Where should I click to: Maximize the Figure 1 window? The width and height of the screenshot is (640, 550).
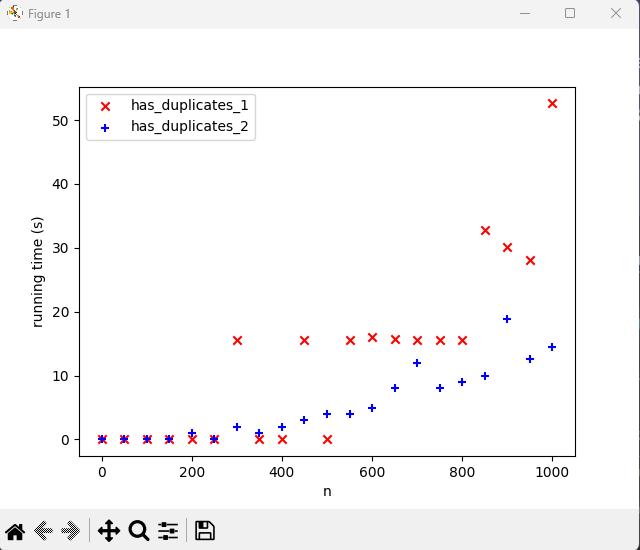click(570, 14)
